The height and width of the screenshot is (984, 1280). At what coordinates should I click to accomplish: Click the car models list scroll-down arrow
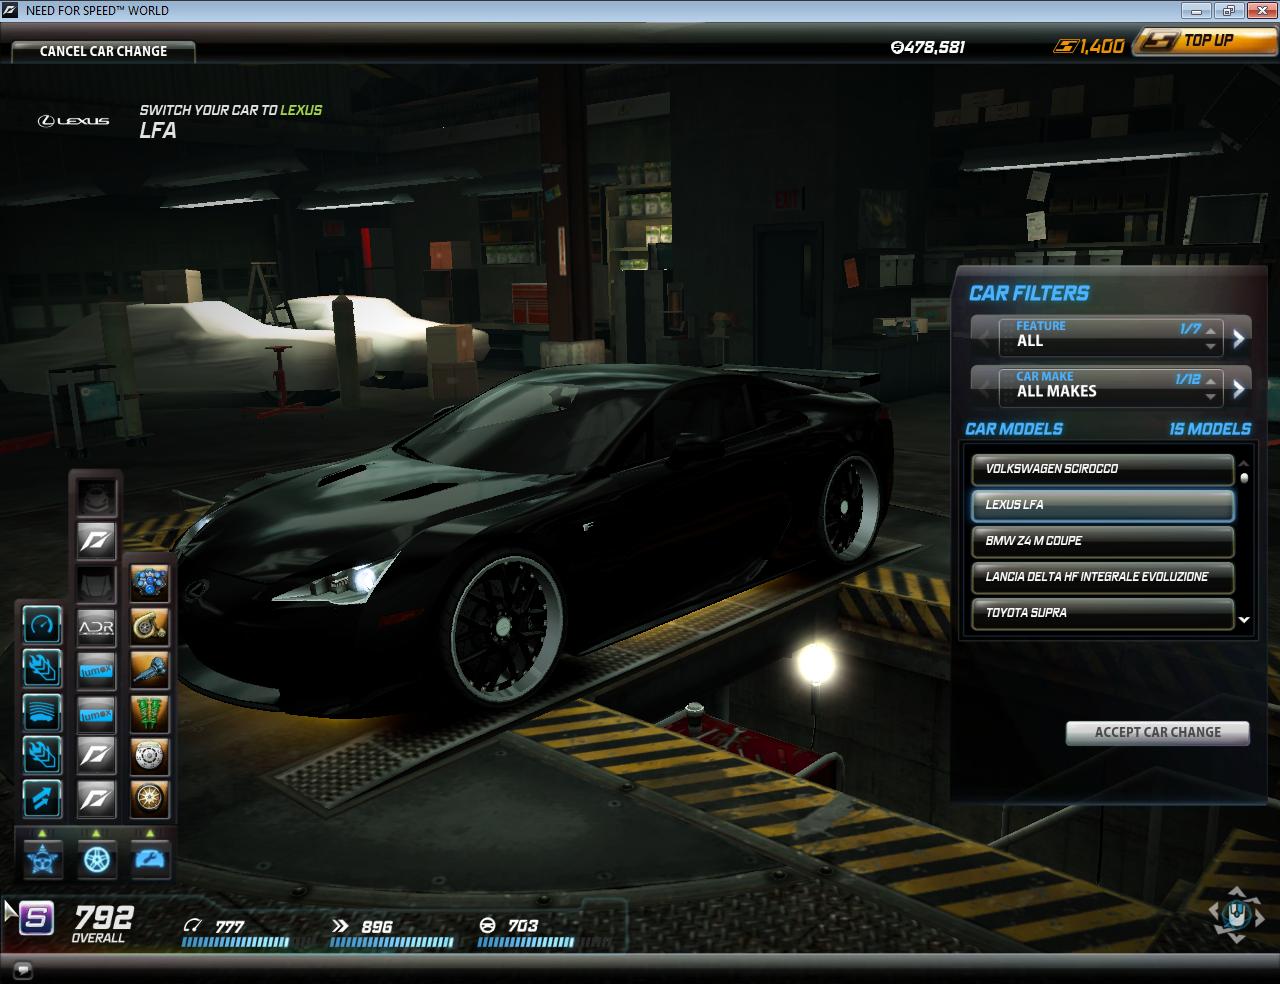[x=1244, y=620]
